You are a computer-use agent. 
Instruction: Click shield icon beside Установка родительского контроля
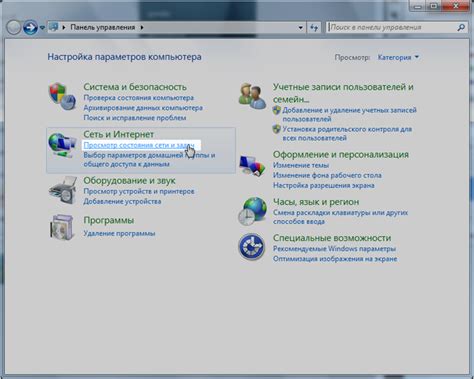click(276, 129)
